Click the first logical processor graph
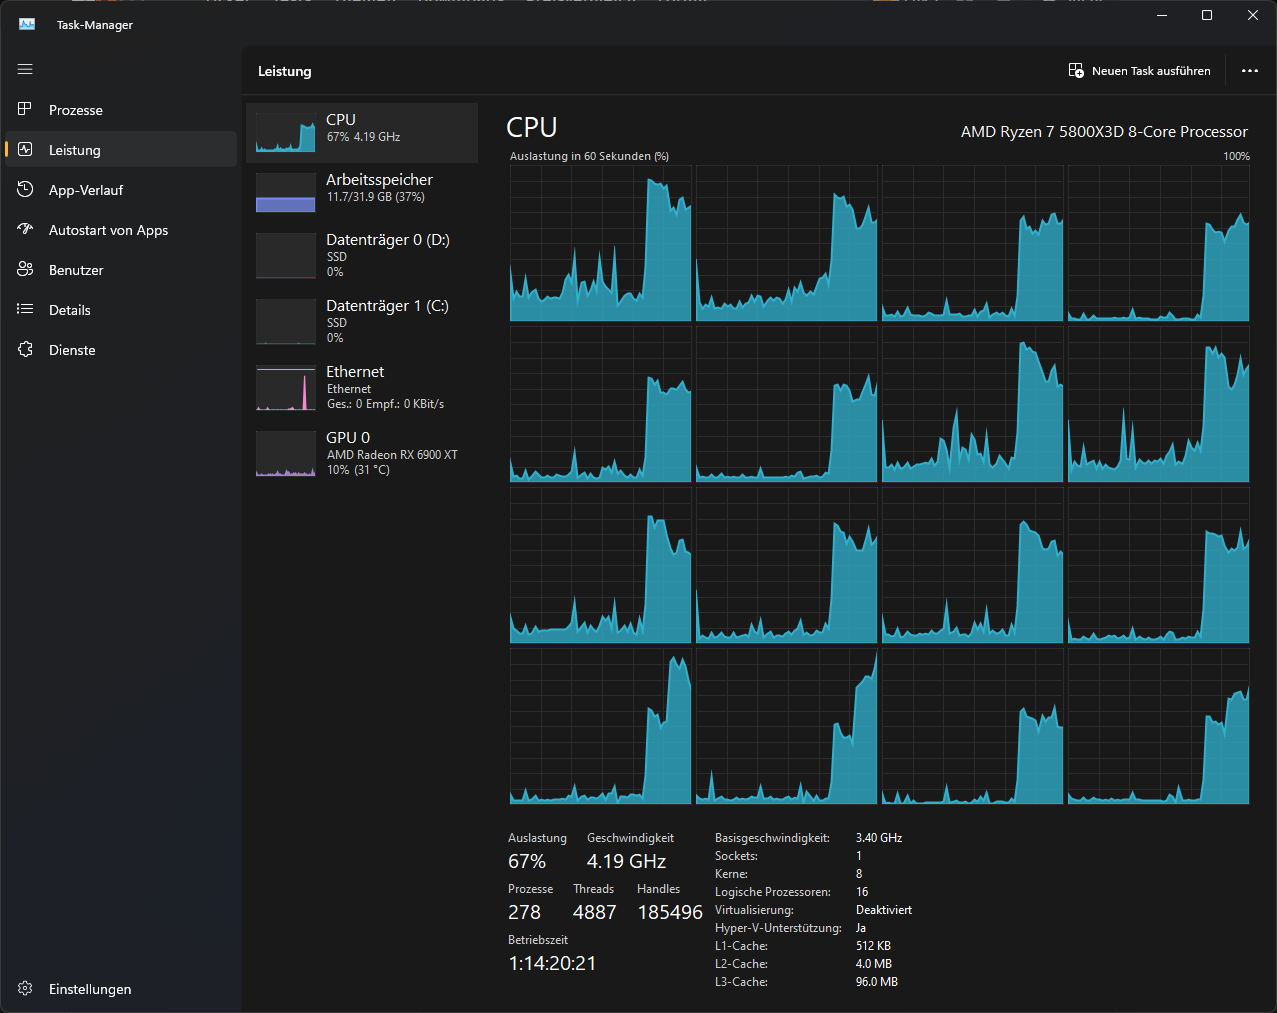The width and height of the screenshot is (1277, 1013). click(x=601, y=243)
